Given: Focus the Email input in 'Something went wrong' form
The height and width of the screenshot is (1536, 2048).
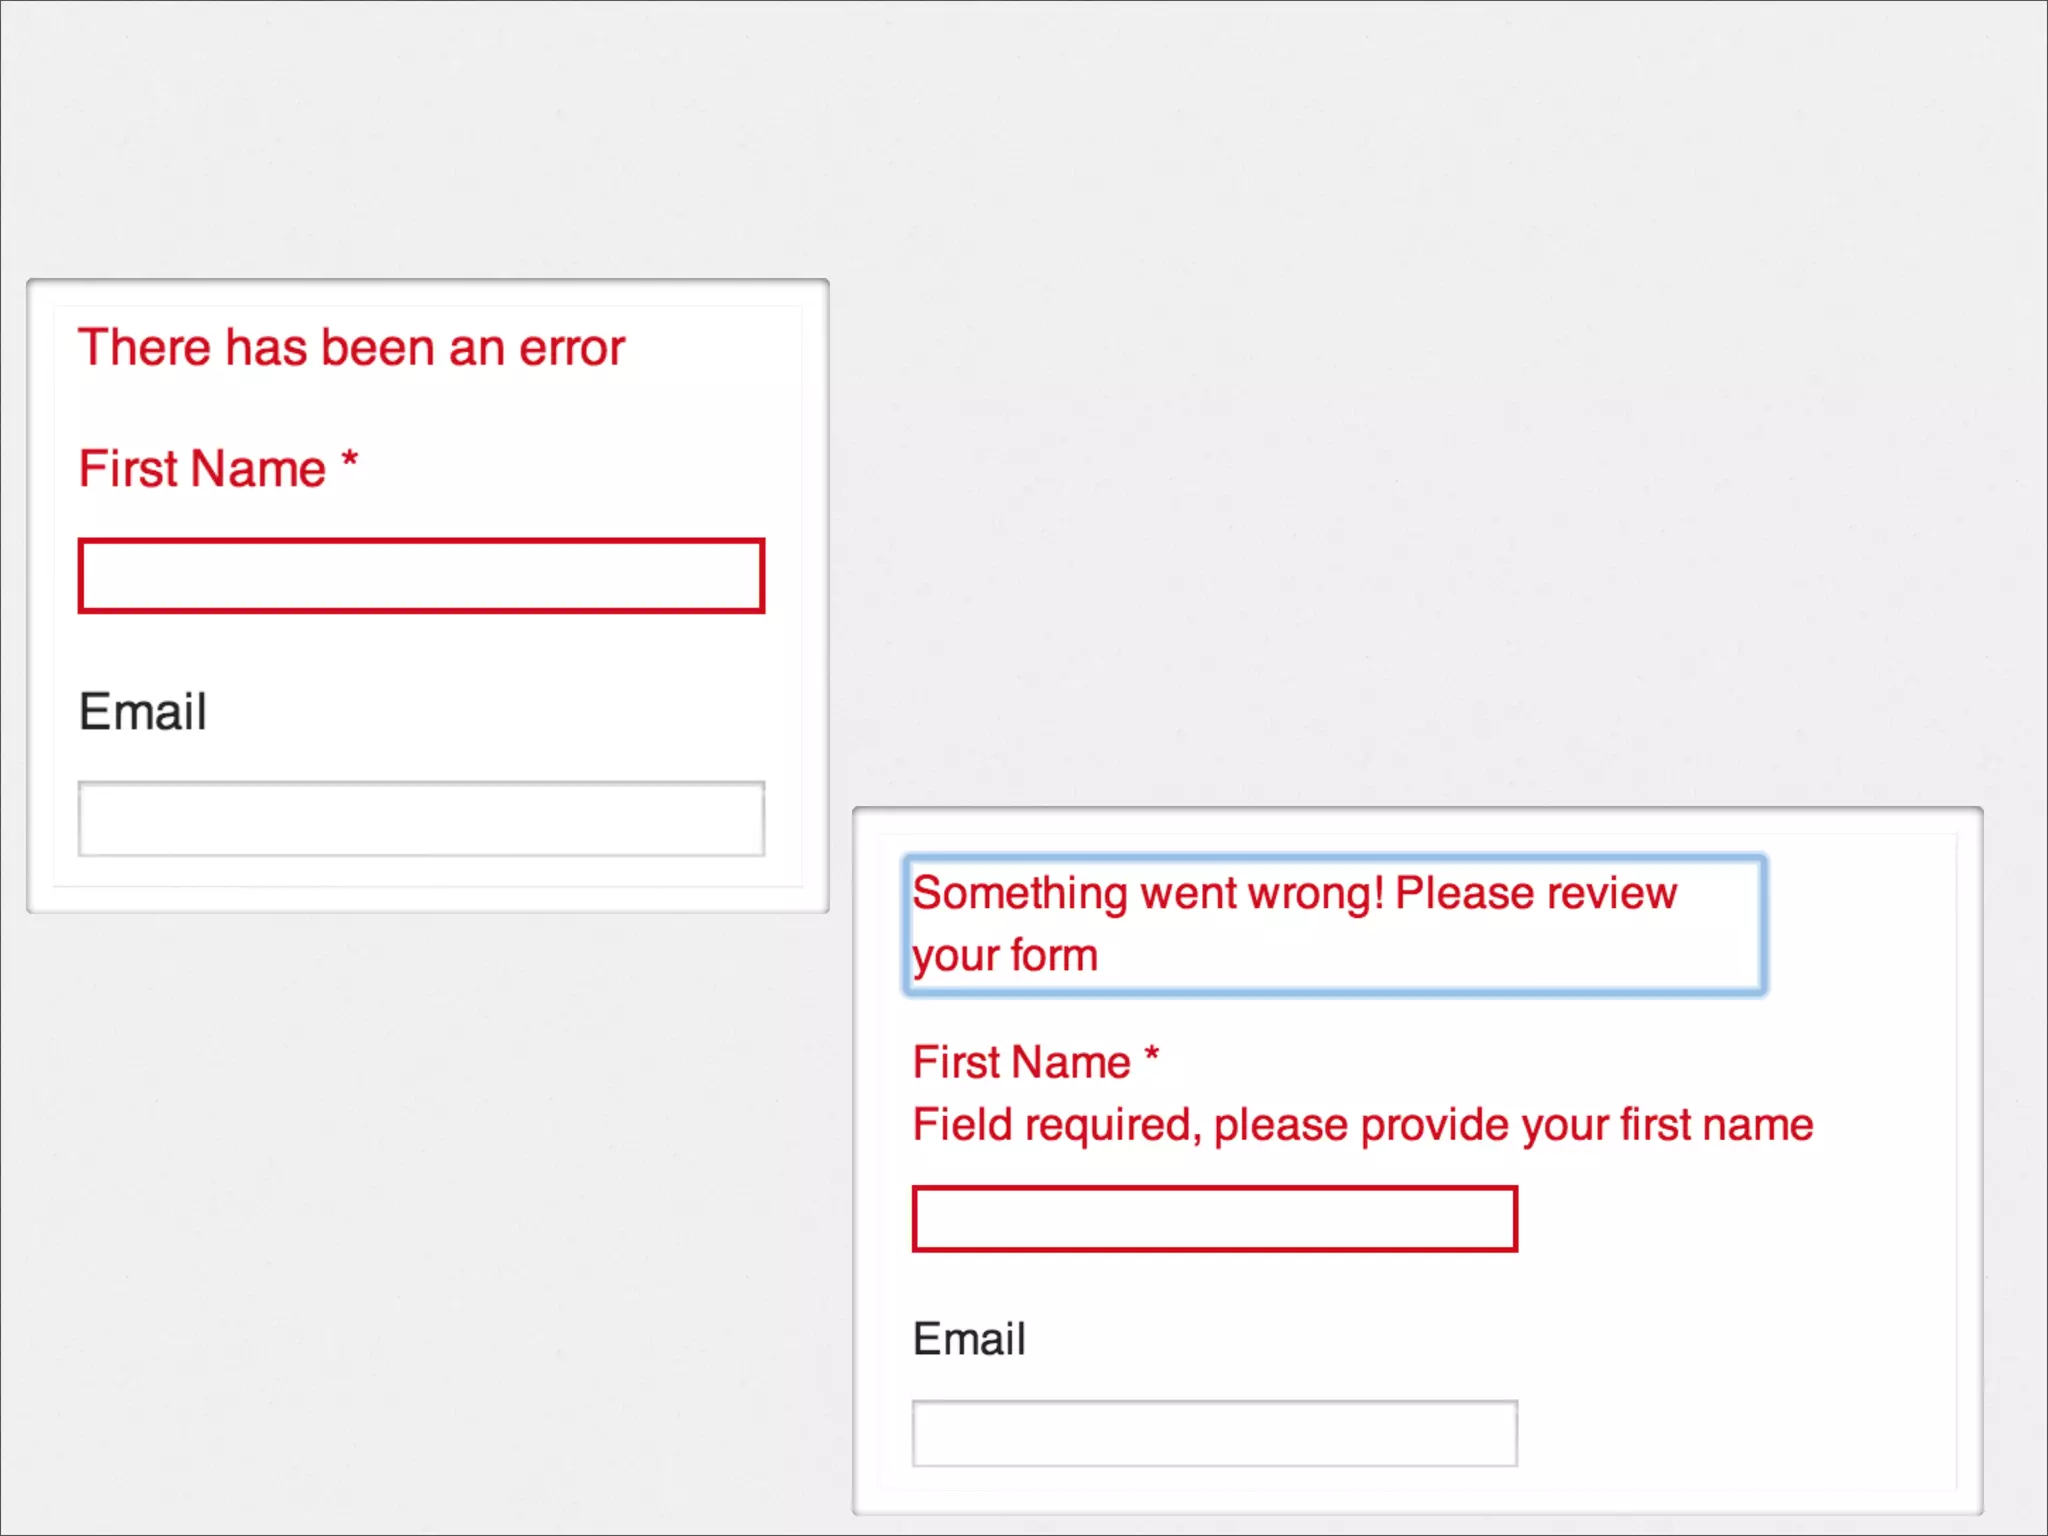Looking at the screenshot, I should [1214, 1434].
